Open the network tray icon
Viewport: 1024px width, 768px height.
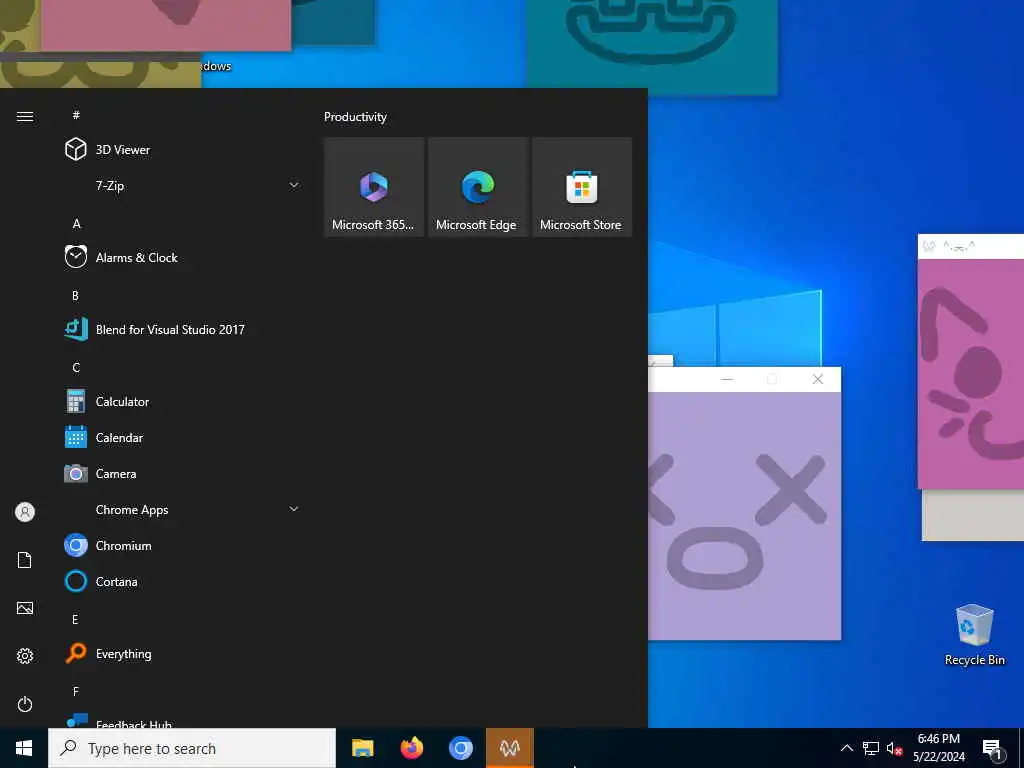click(871, 748)
